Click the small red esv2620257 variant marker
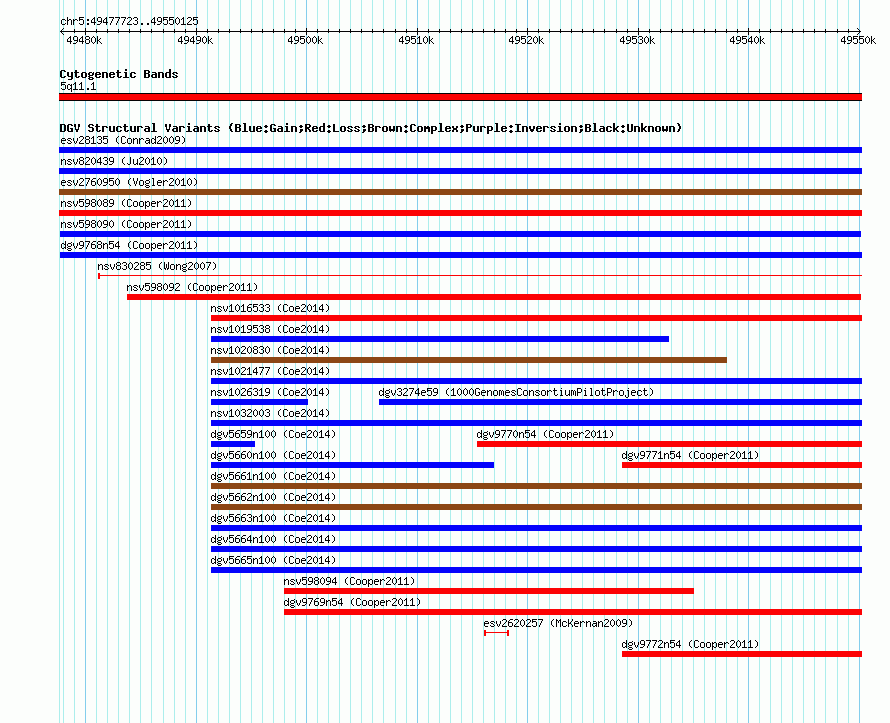This screenshot has height=723, width=890. [496, 633]
